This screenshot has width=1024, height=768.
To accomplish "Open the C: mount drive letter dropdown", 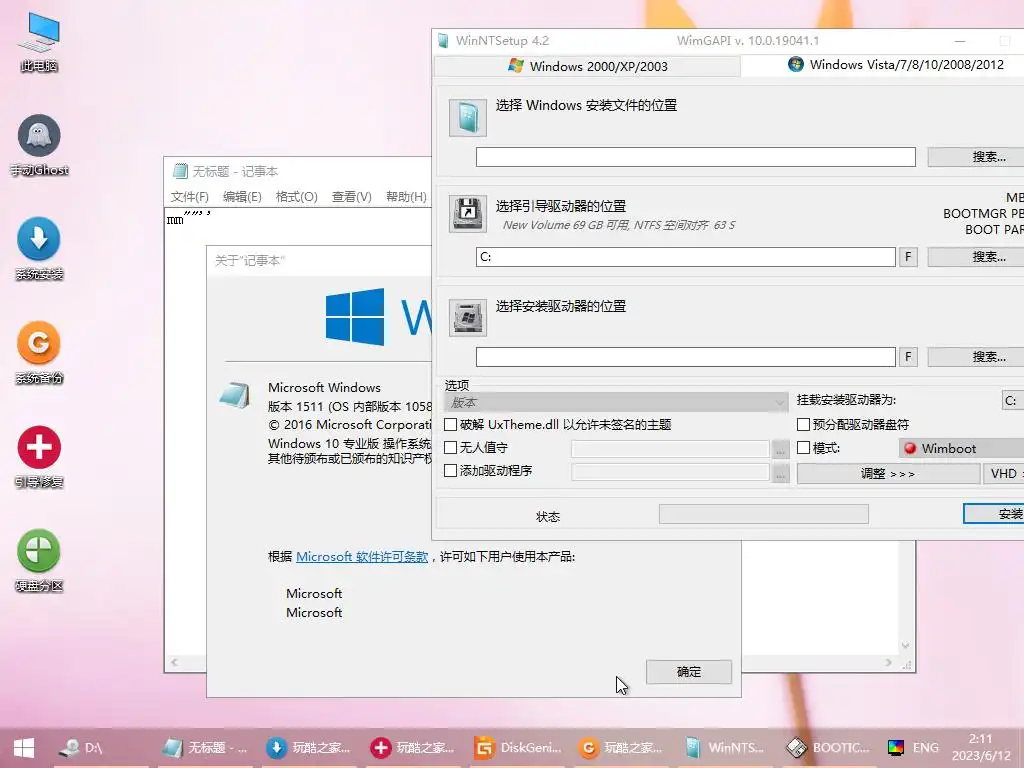I will coord(1013,400).
